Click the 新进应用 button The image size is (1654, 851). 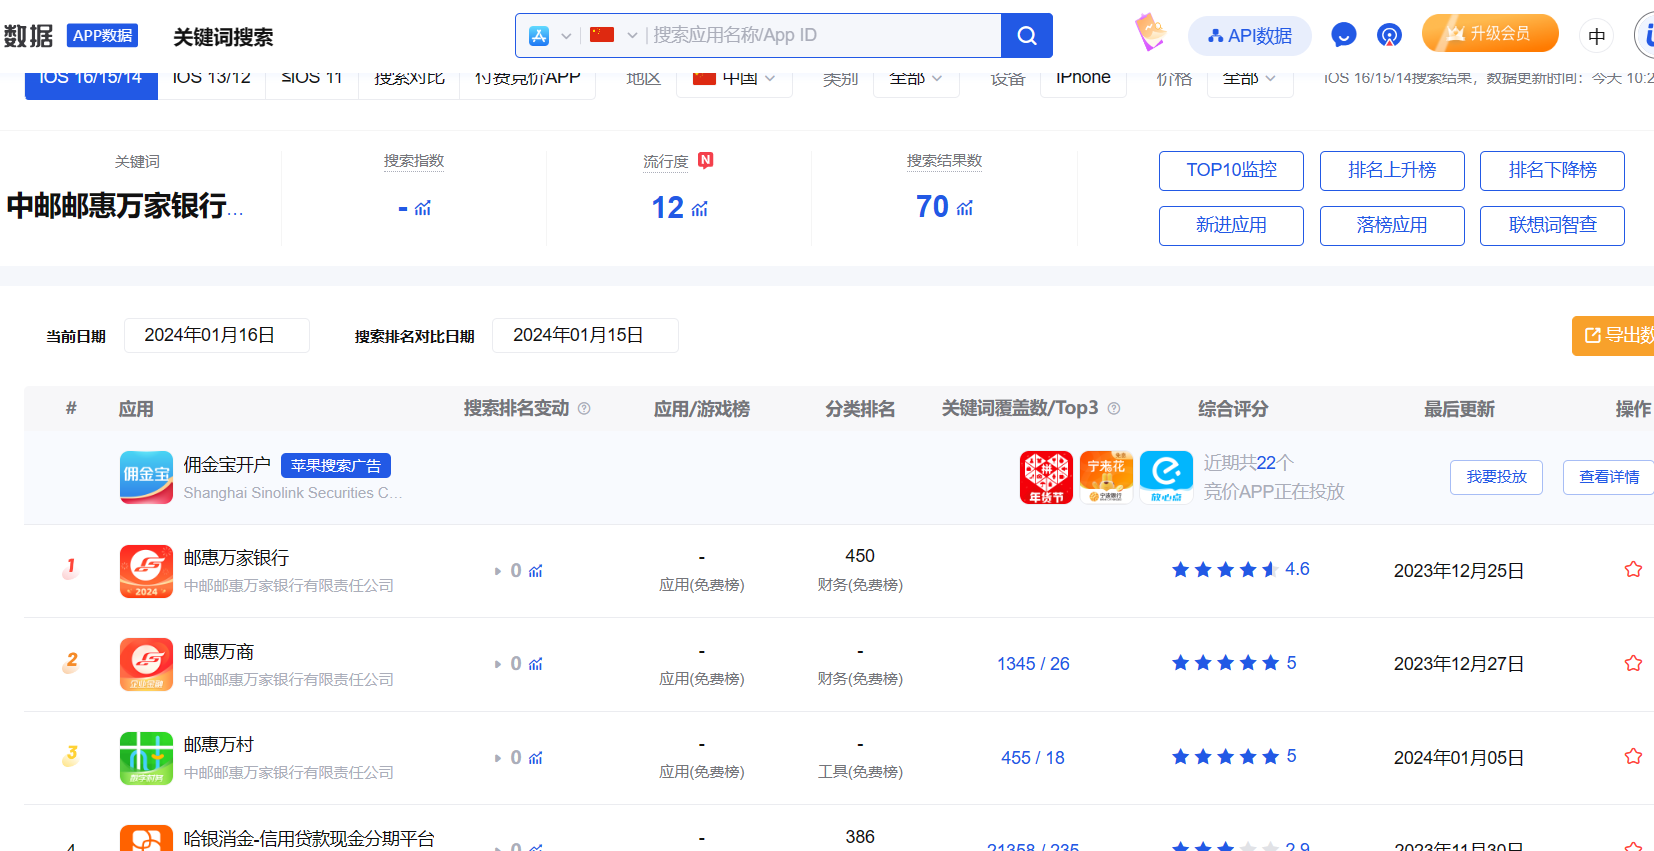[x=1231, y=225]
